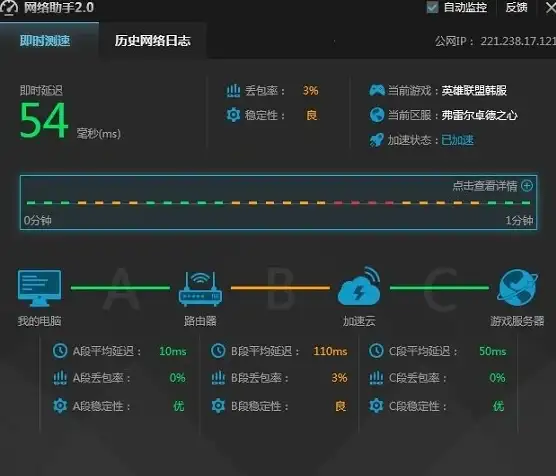Click the rocket icon beside 加速状态
556x476 pixels.
(377, 140)
